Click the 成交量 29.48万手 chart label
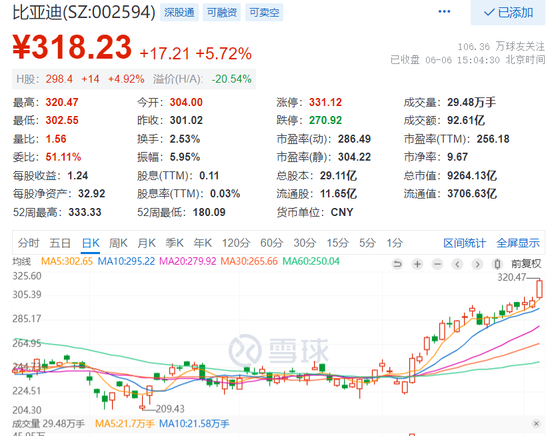 pos(48,424)
